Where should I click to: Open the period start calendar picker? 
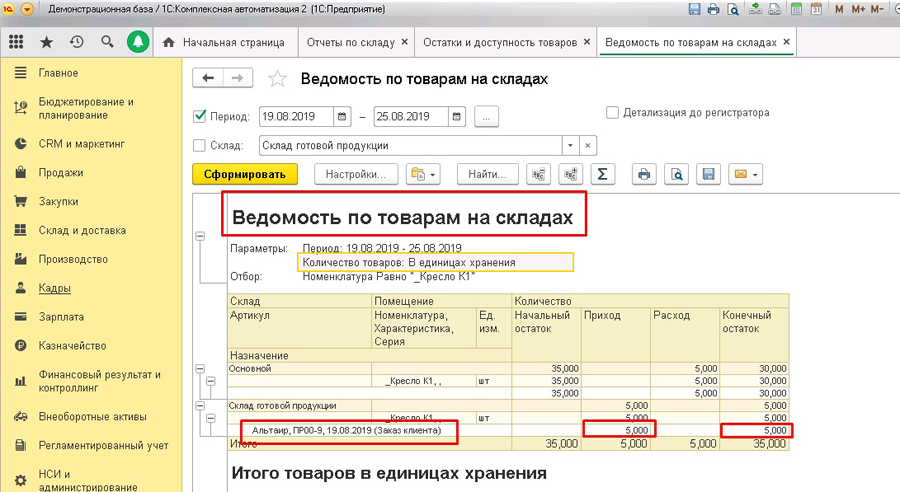tap(342, 117)
